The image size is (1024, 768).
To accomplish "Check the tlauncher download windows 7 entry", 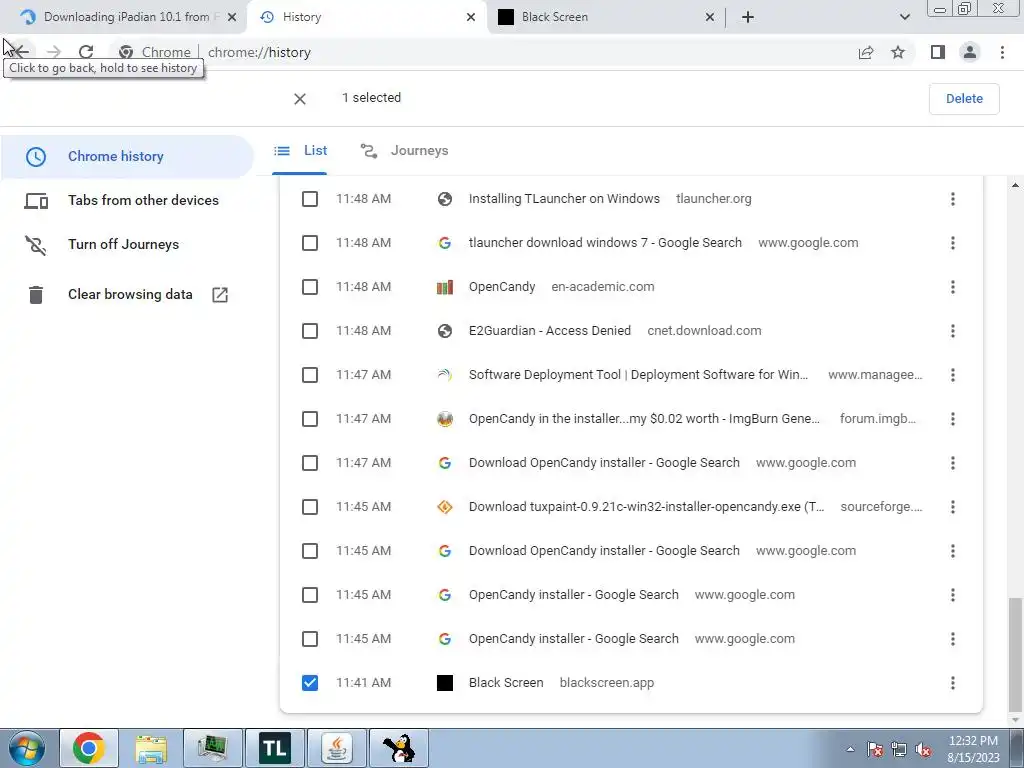I will point(310,243).
